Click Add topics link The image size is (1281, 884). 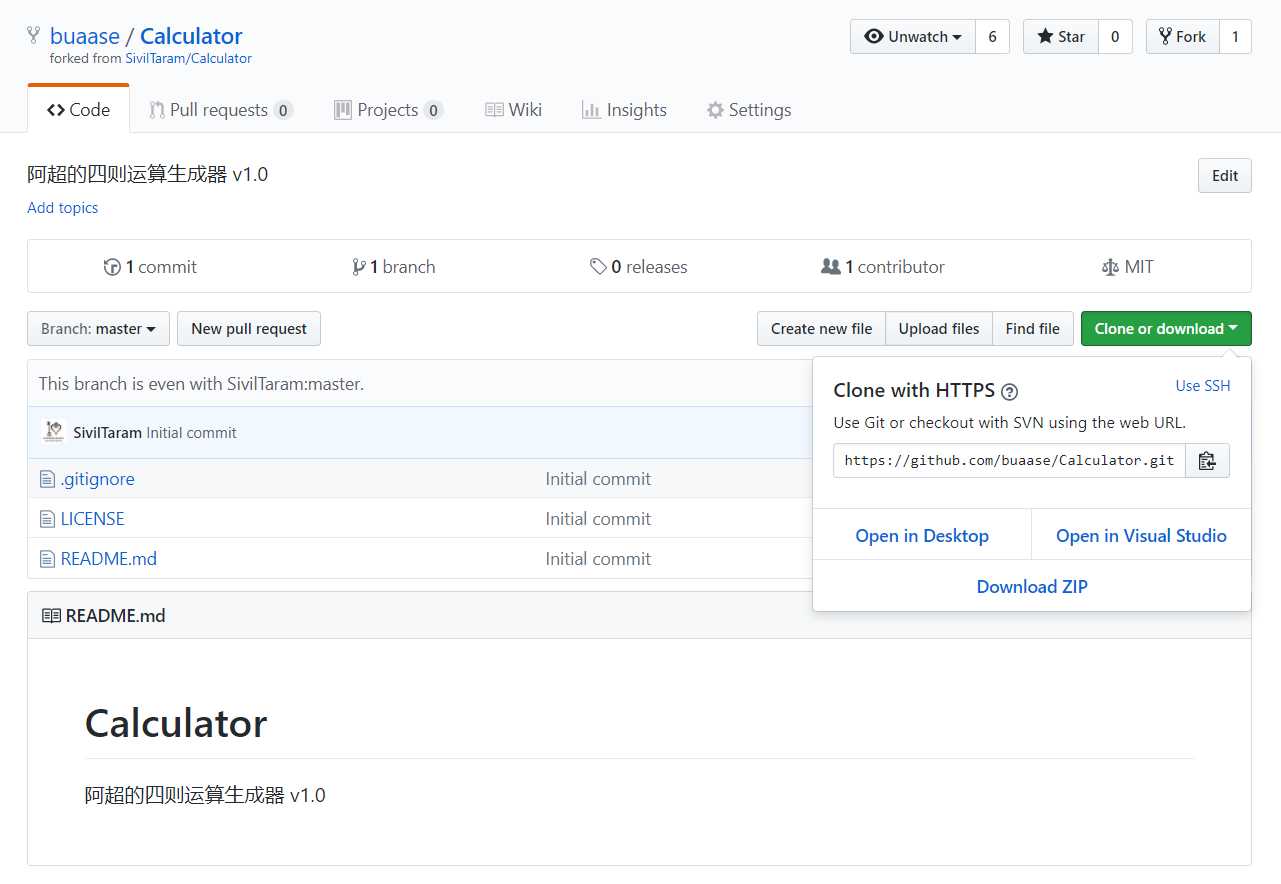[x=63, y=208]
